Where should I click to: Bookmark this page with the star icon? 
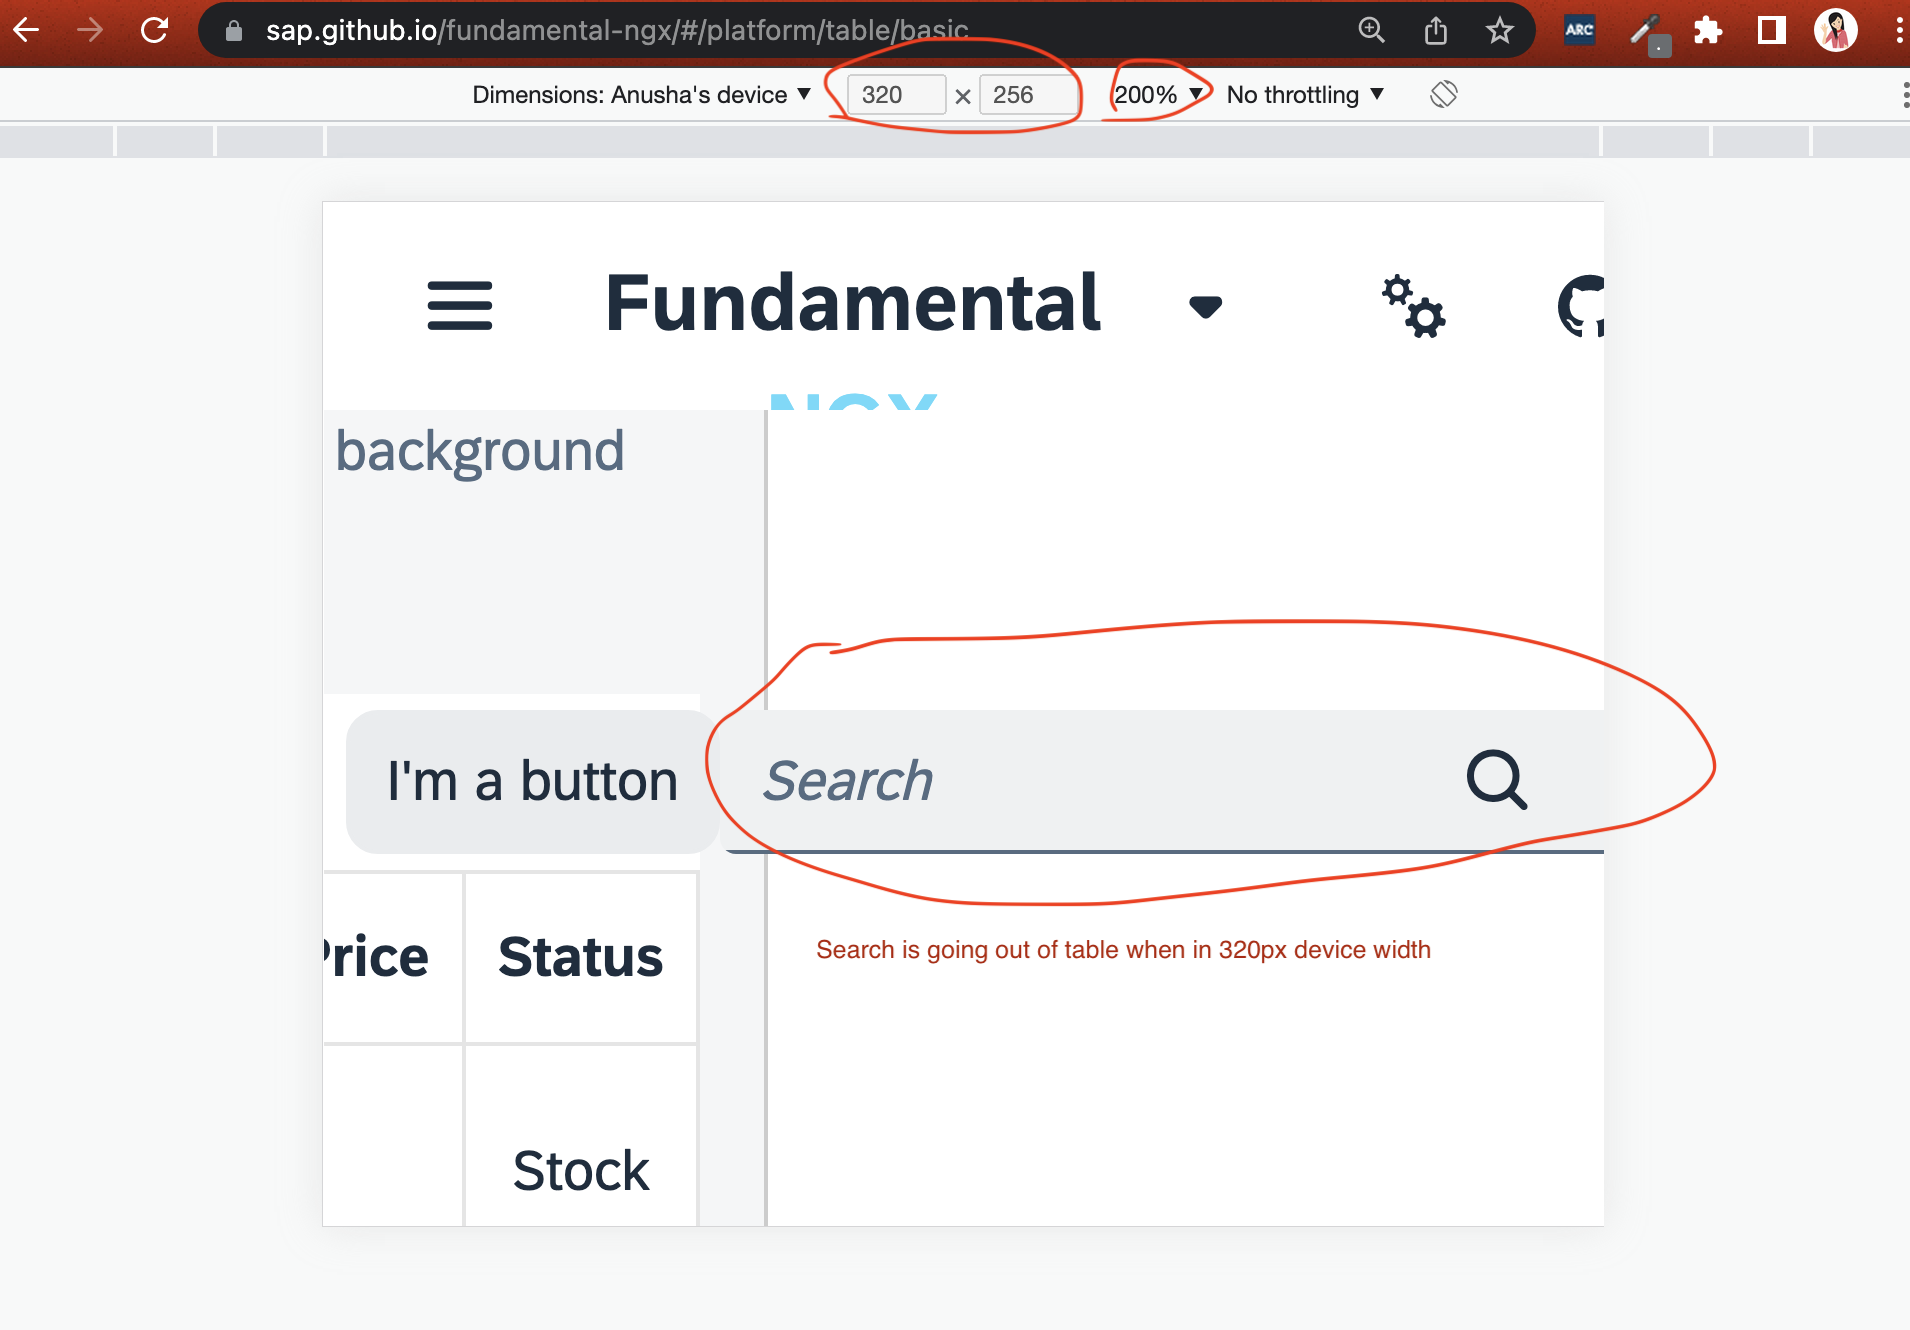pyautogui.click(x=1499, y=30)
